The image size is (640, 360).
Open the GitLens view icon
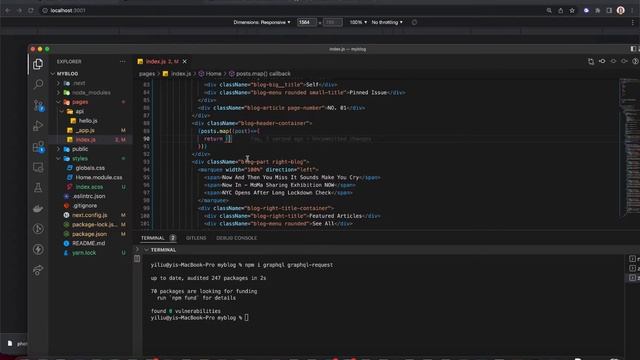tap(38, 229)
